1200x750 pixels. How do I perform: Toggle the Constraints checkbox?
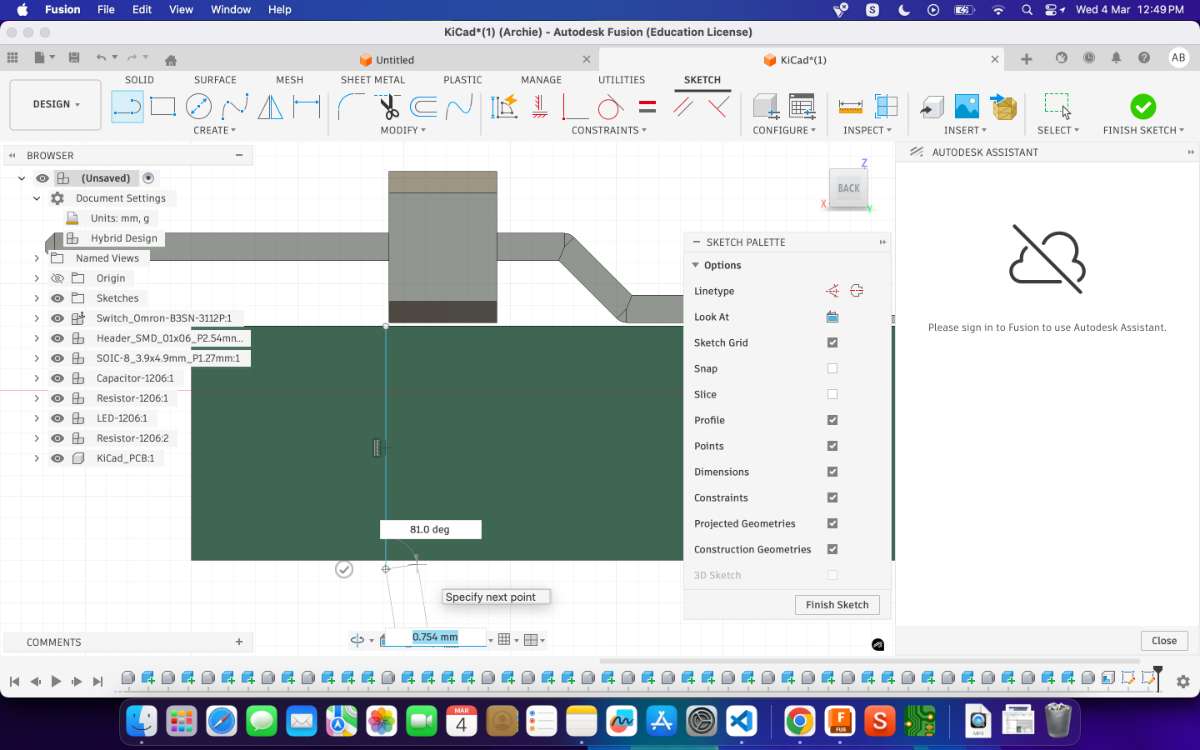pos(833,498)
